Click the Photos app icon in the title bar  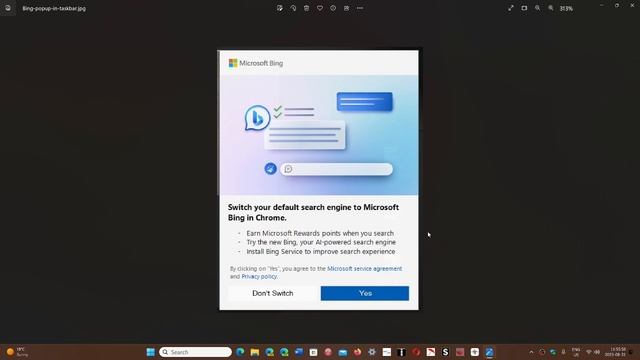tap(8, 8)
